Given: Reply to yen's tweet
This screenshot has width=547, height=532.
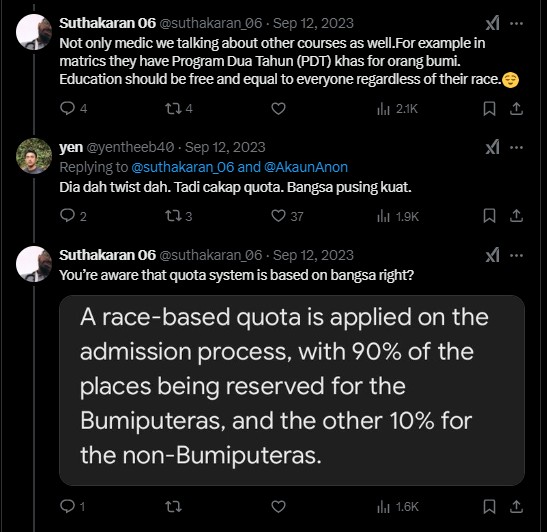Looking at the screenshot, I should pos(73,216).
